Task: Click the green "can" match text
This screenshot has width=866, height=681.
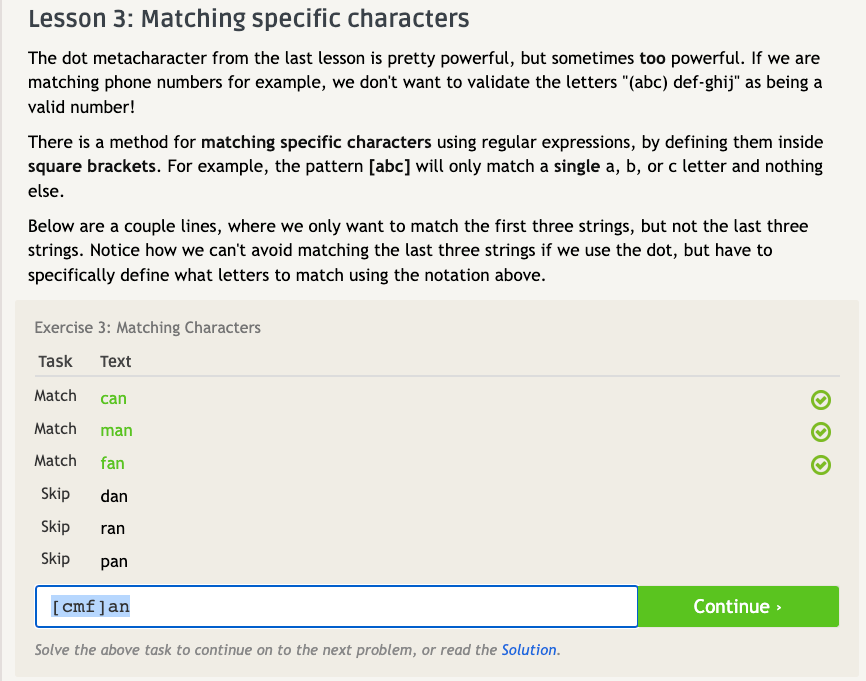Action: pyautogui.click(x=113, y=398)
